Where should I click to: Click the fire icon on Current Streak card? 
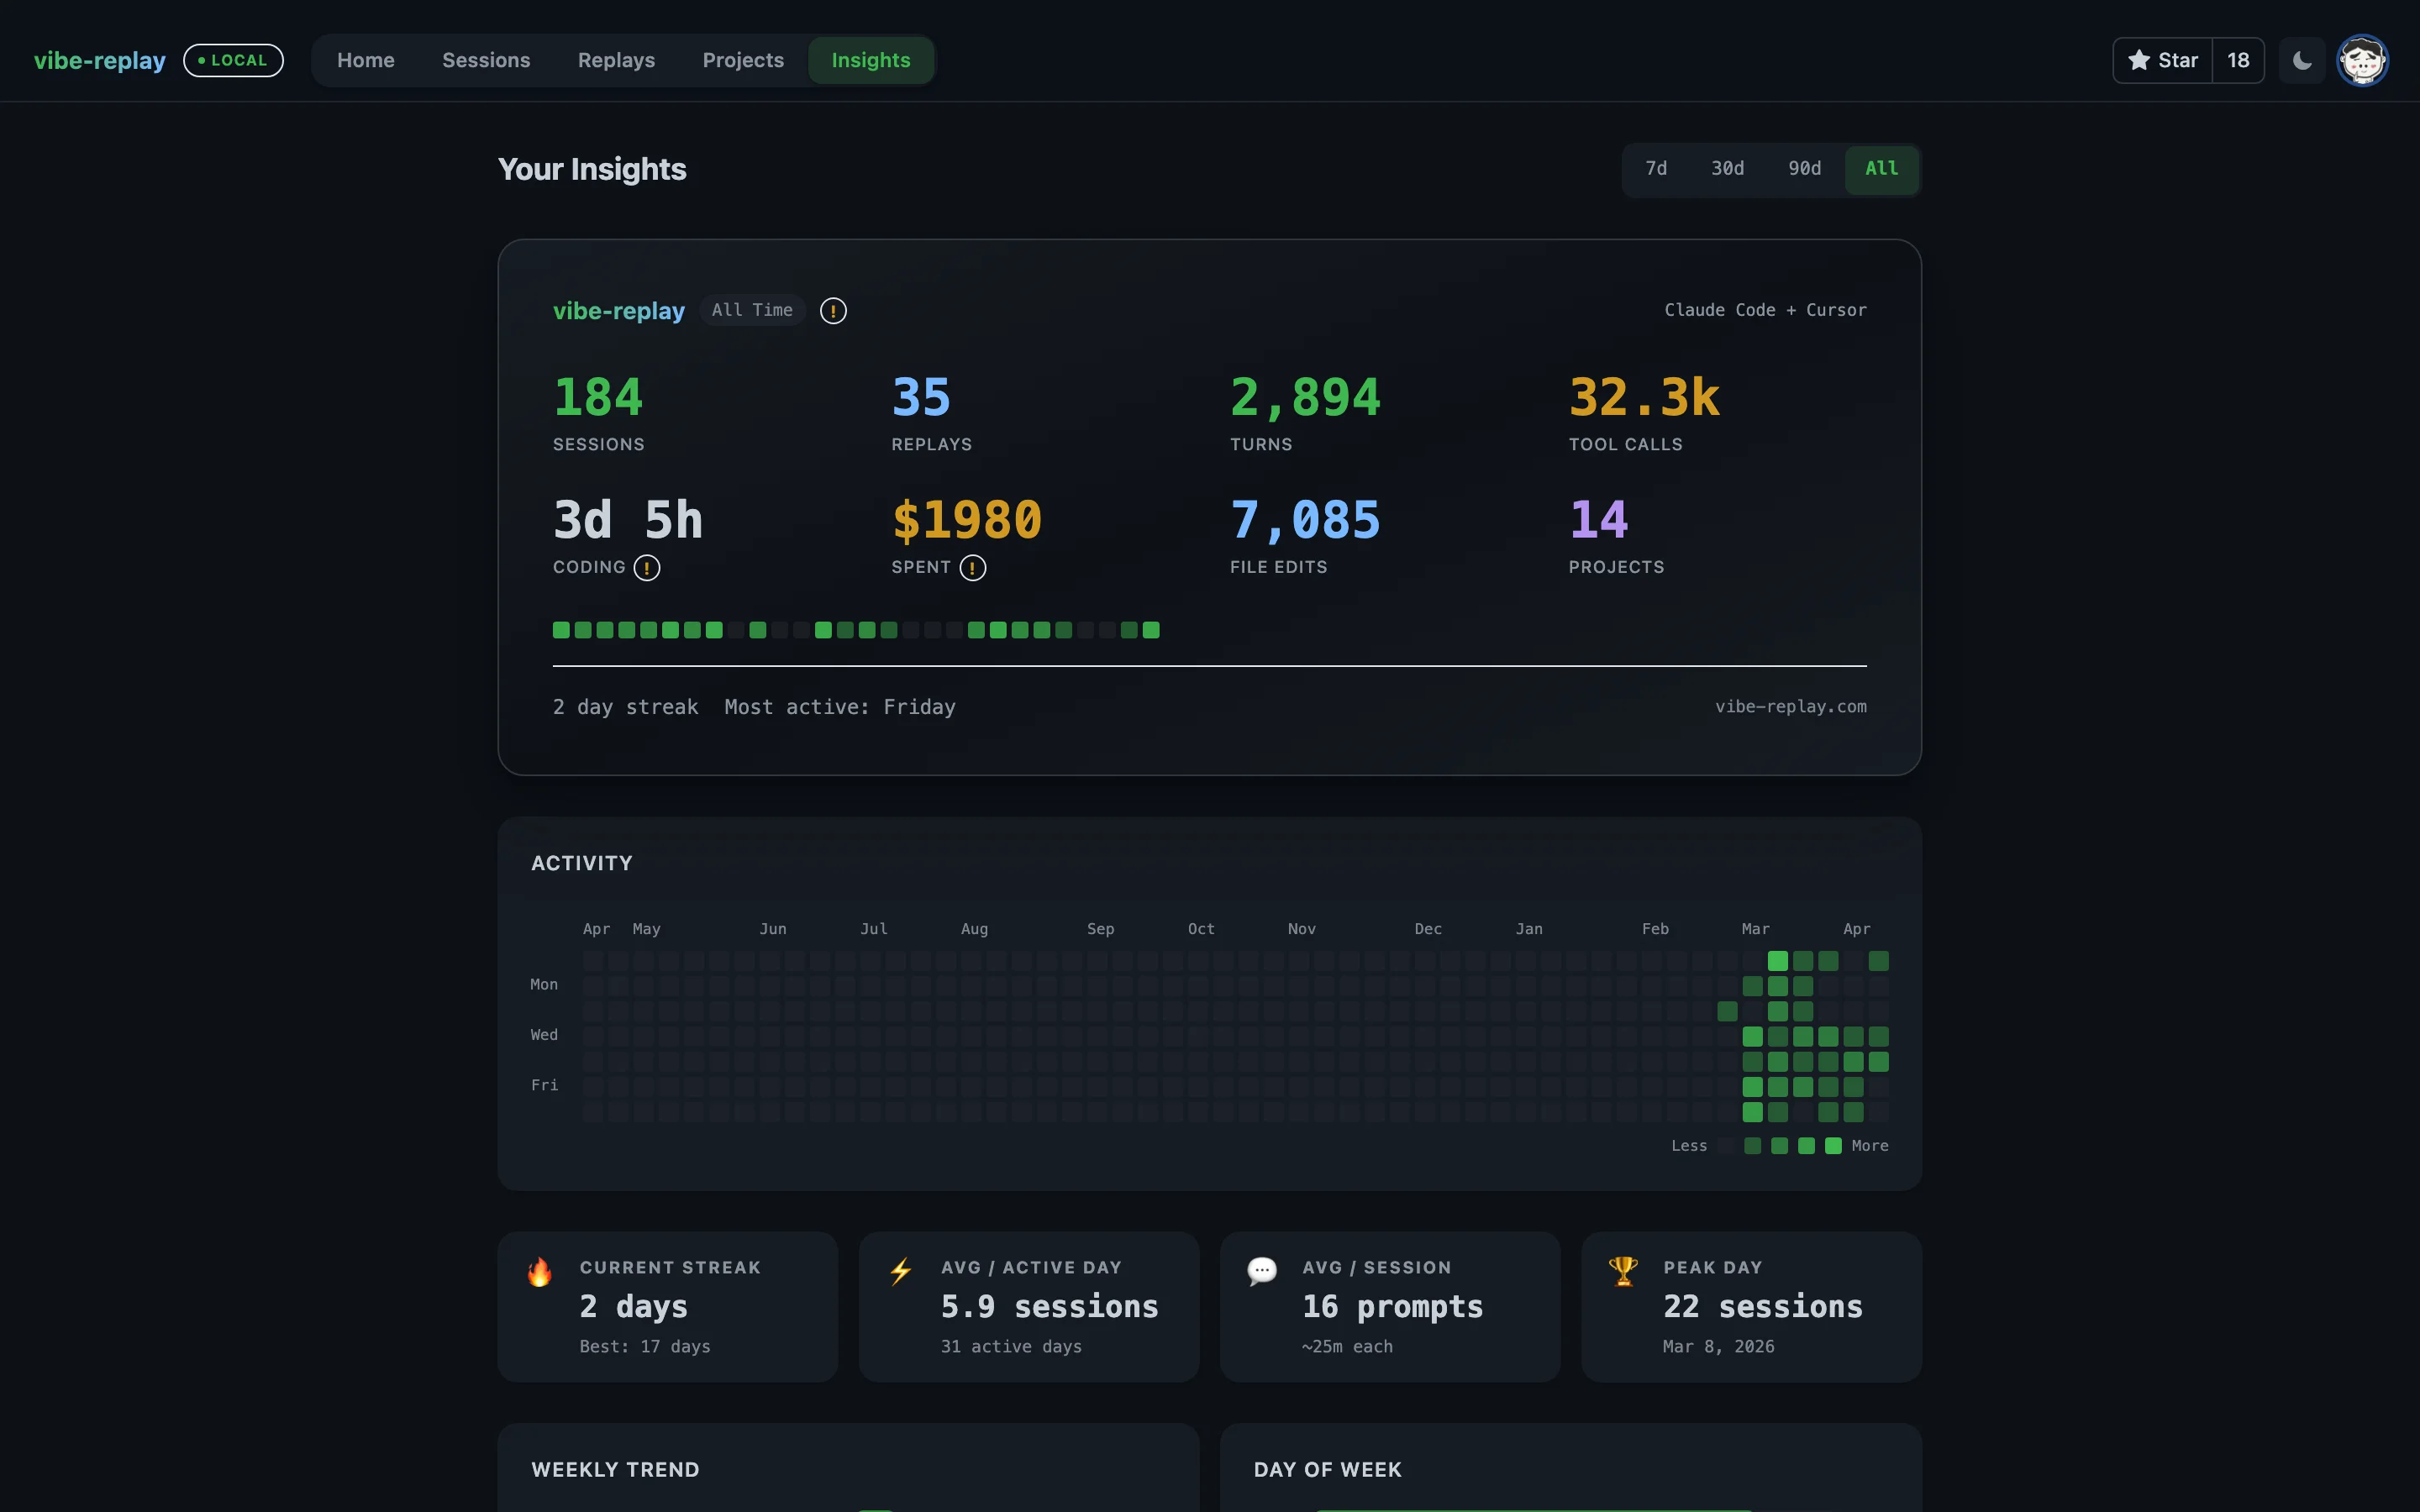pyautogui.click(x=540, y=1271)
